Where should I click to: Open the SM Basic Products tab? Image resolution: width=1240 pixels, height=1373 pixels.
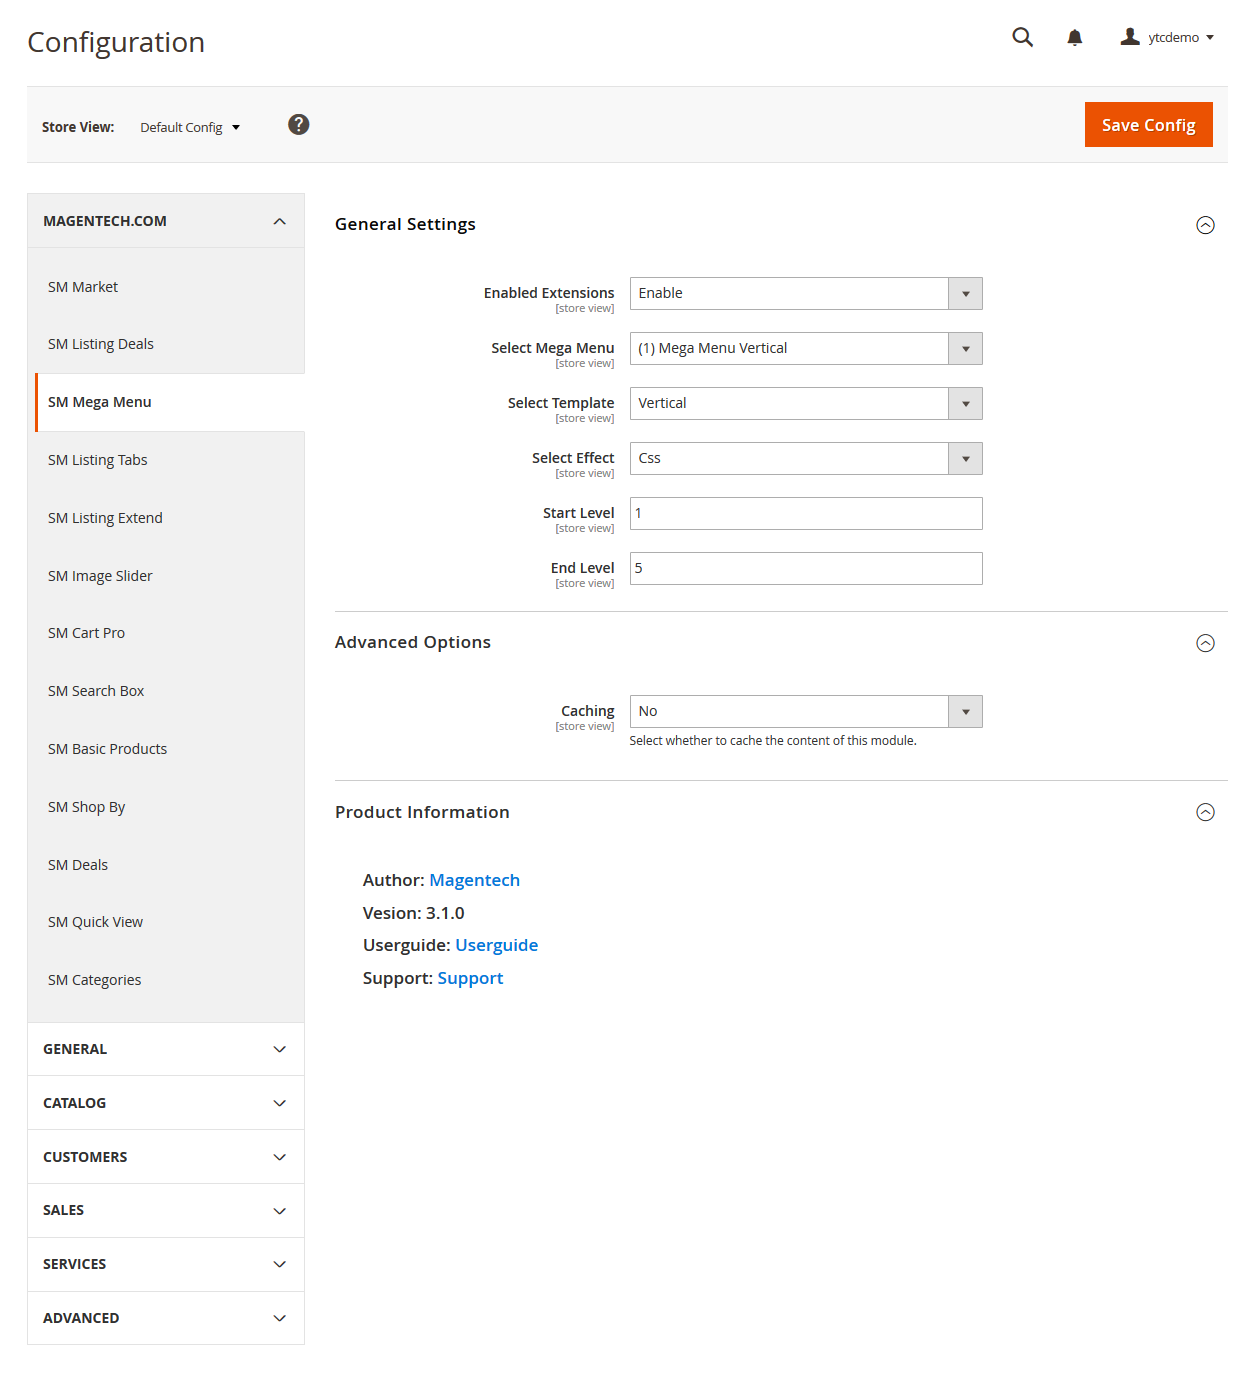(x=166, y=749)
